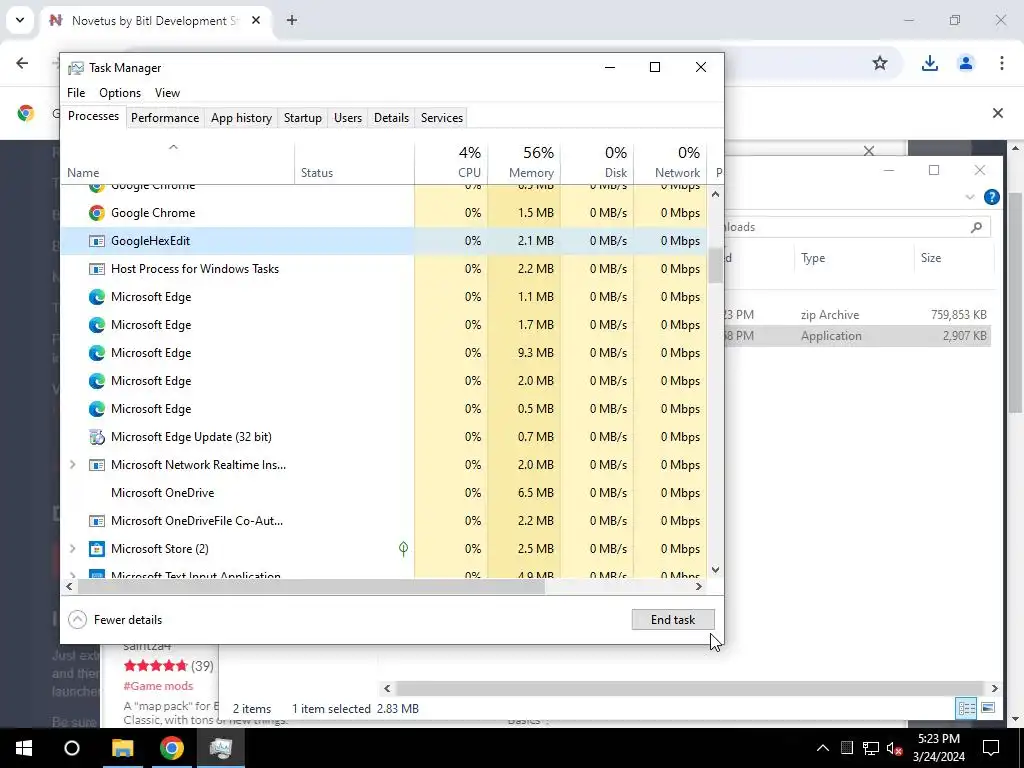Screen dimensions: 1024x768
Task: Click the Microsoft Edge icon with 9.3 MB memory
Action: tap(97, 353)
